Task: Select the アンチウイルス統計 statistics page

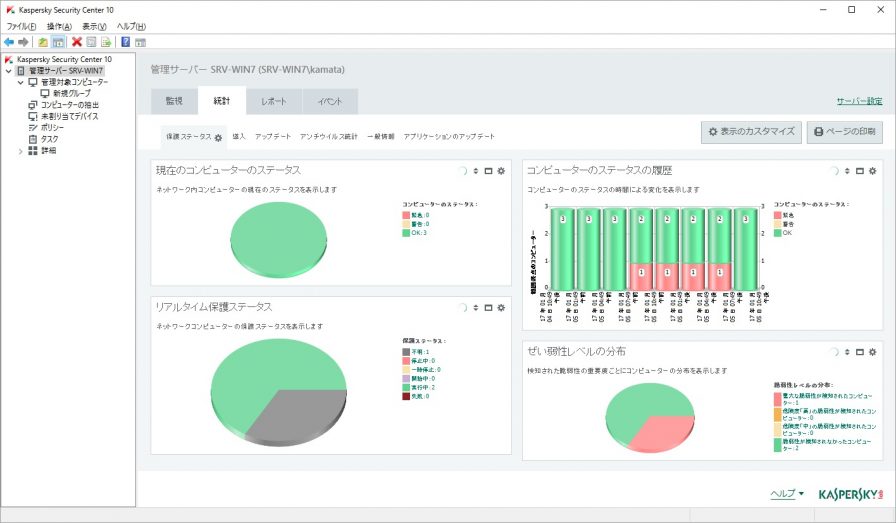Action: pos(329,137)
